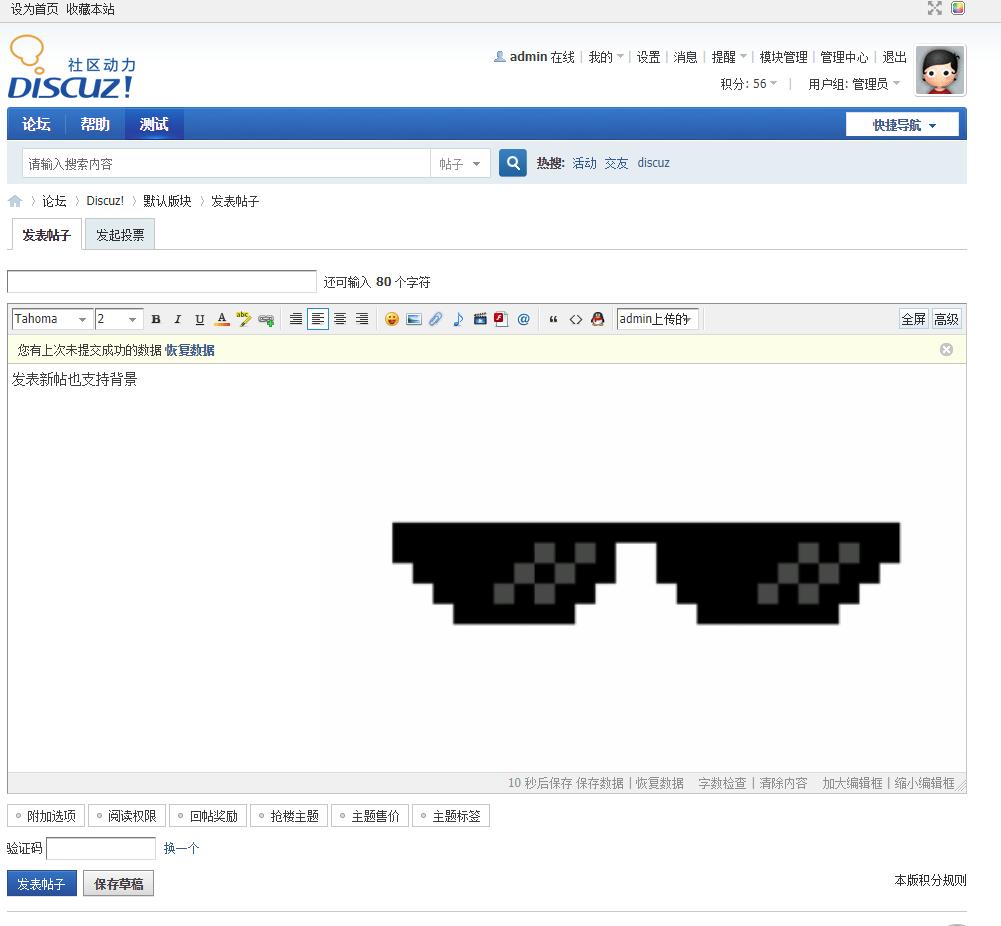Click 清除内容 below the editor

(x=783, y=783)
